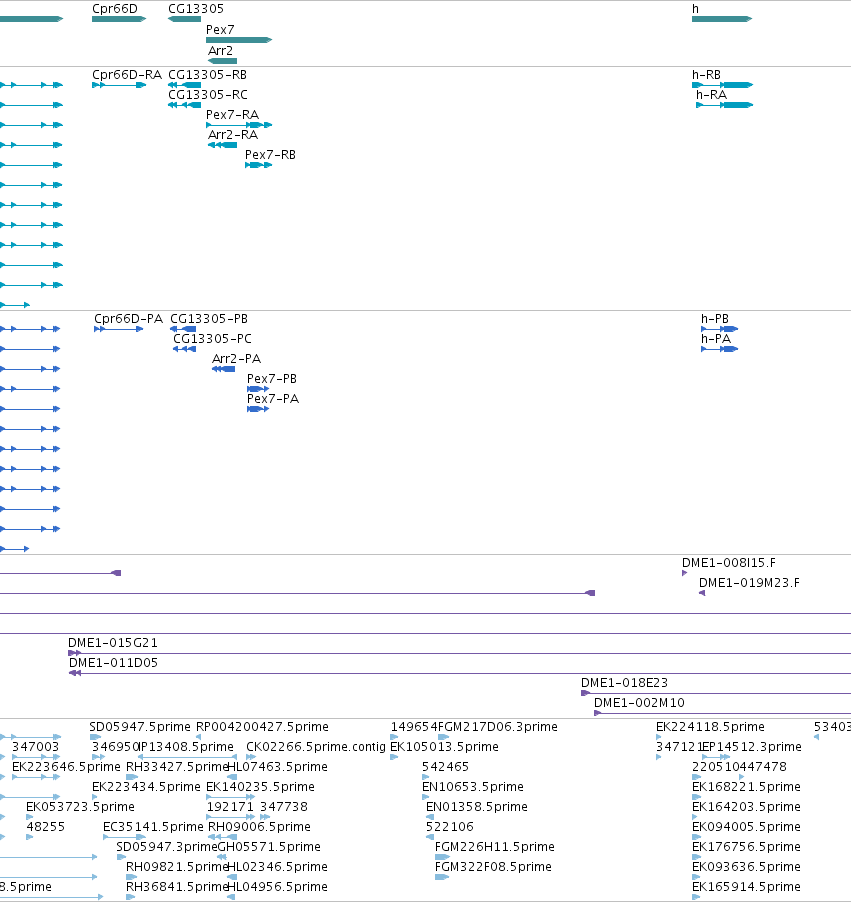Click the 542465 EST label

[445, 767]
